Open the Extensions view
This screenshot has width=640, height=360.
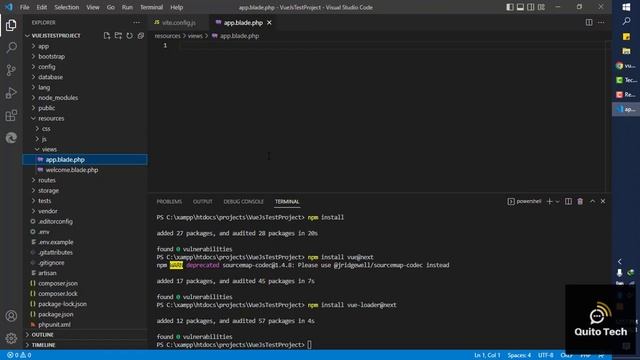click(11, 116)
